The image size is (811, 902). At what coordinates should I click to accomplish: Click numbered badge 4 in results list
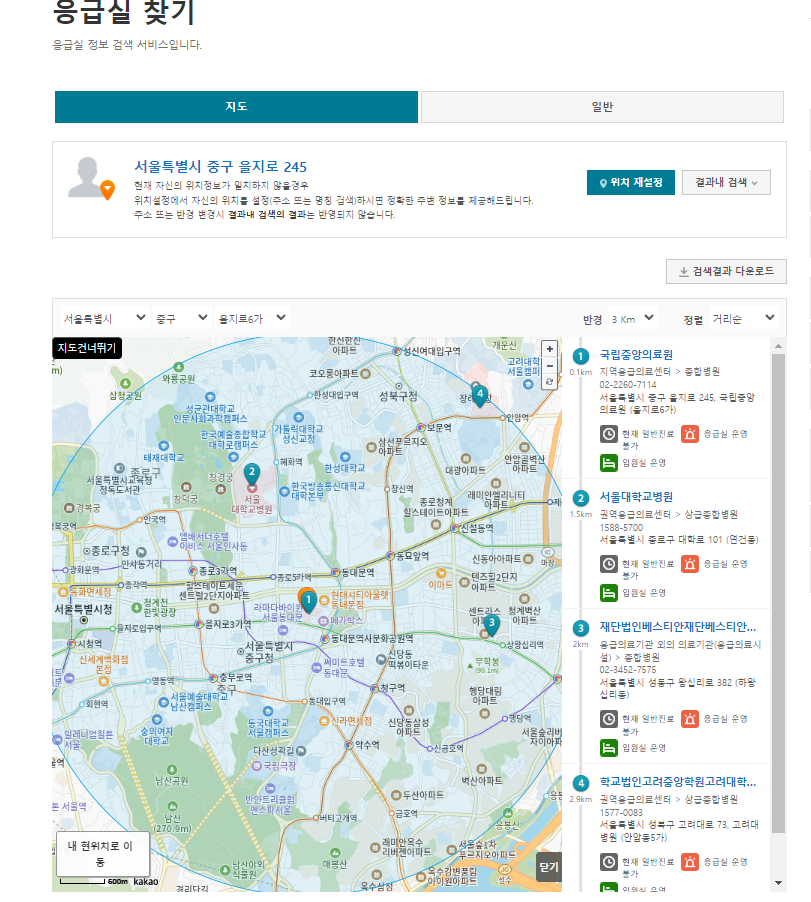[x=580, y=783]
